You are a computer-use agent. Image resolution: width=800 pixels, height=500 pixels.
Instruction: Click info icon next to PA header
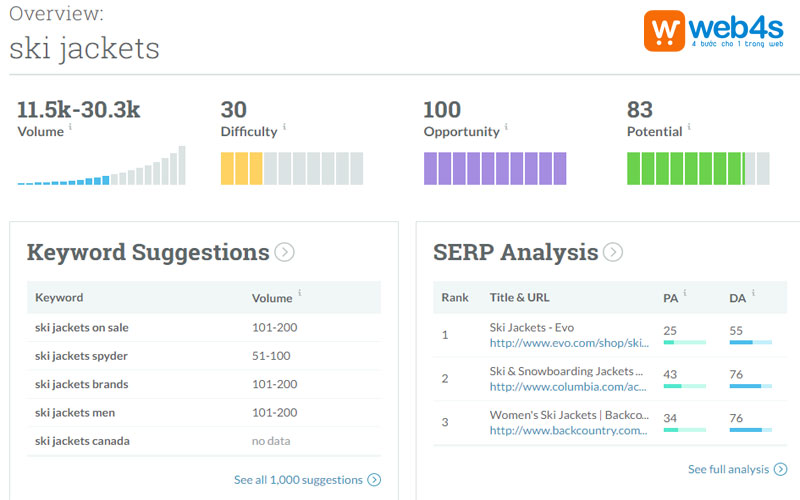click(685, 293)
